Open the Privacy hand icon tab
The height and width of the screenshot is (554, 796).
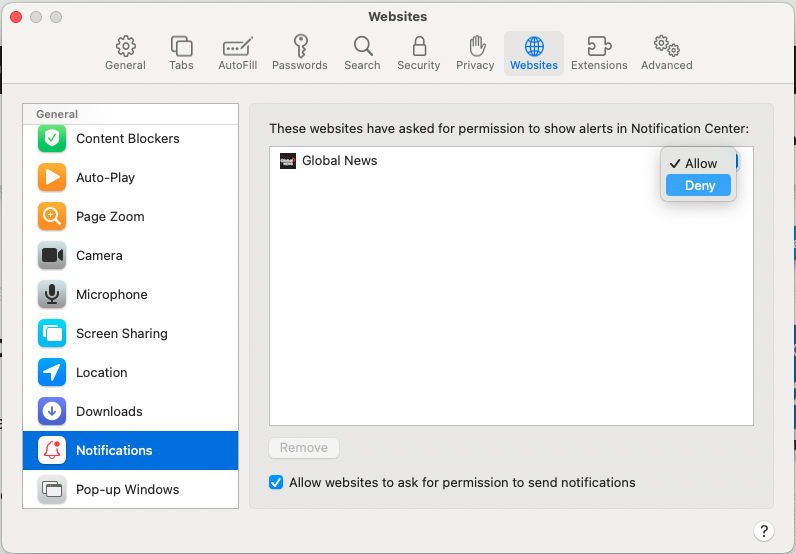475,53
